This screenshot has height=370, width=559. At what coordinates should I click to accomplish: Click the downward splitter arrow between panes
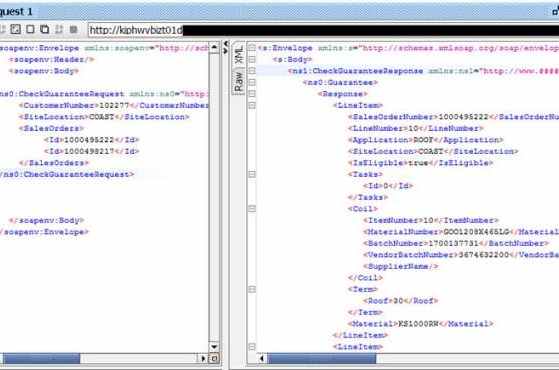(x=226, y=51)
